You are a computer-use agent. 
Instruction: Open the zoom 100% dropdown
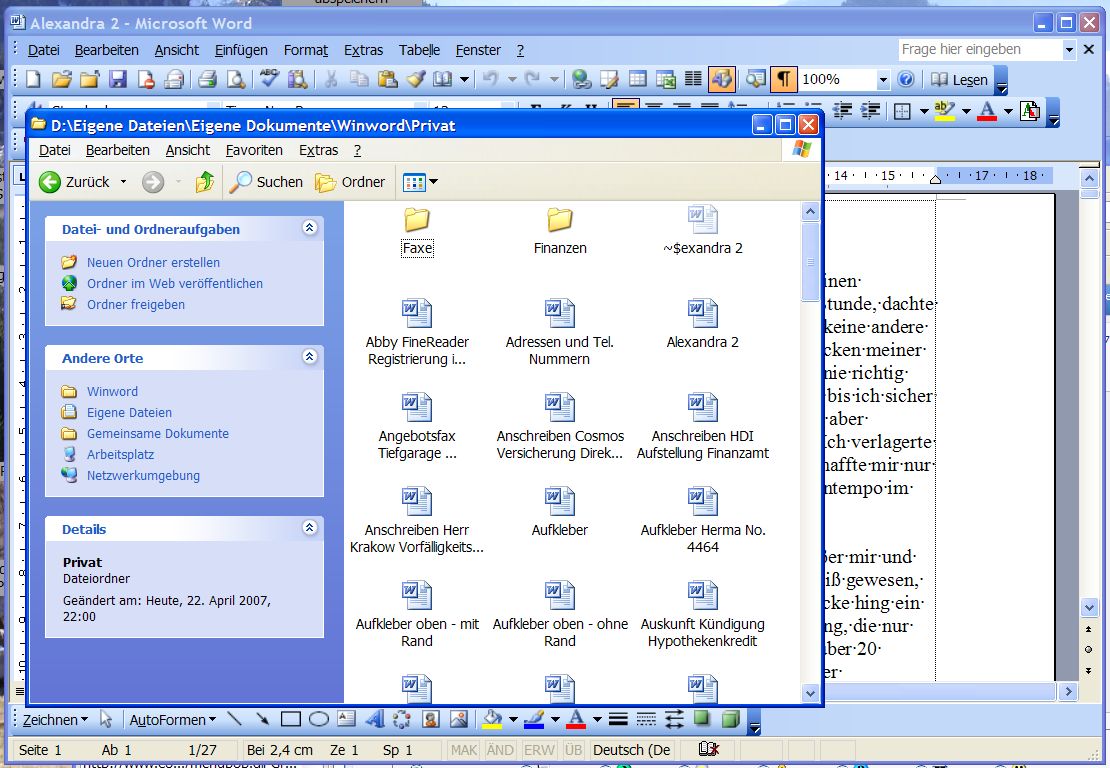tap(883, 79)
